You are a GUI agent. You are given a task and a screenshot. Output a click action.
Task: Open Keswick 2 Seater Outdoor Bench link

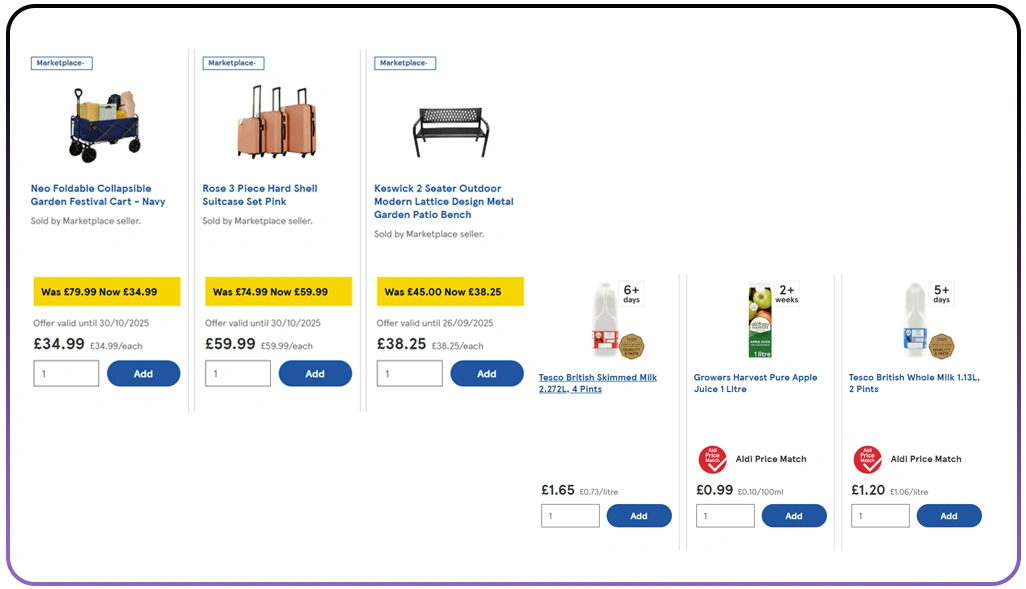443,201
